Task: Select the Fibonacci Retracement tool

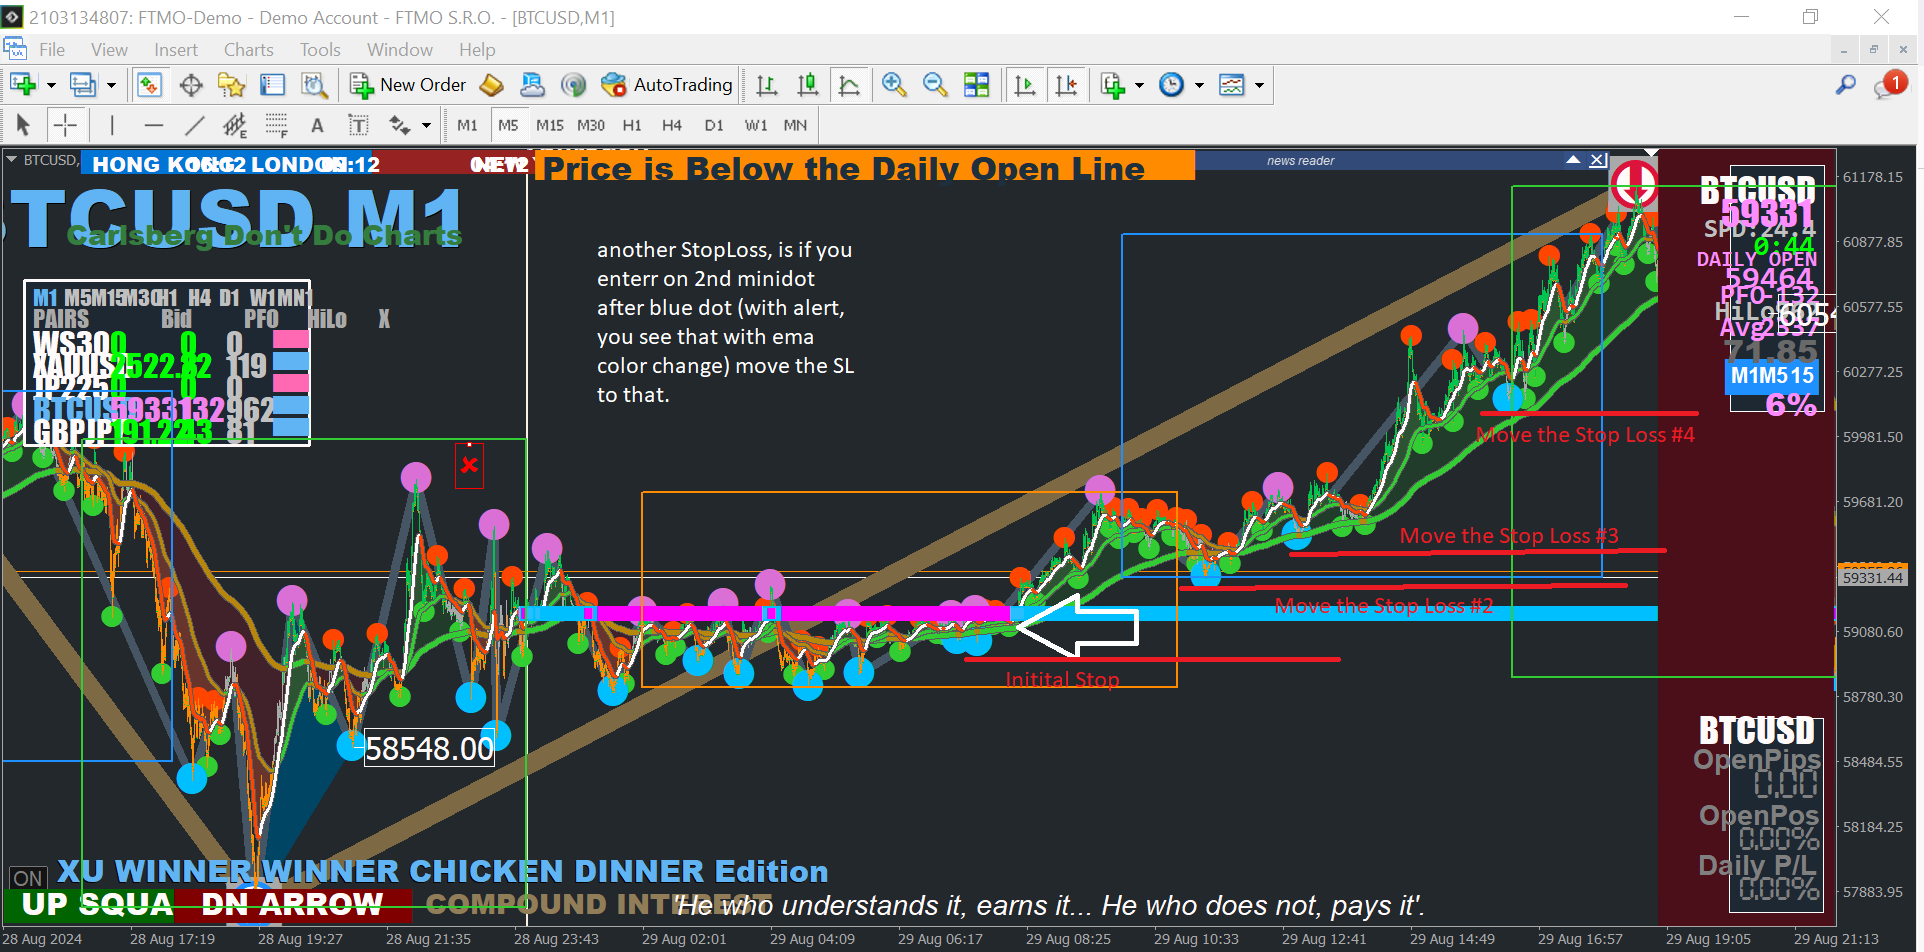Action: coord(277,125)
